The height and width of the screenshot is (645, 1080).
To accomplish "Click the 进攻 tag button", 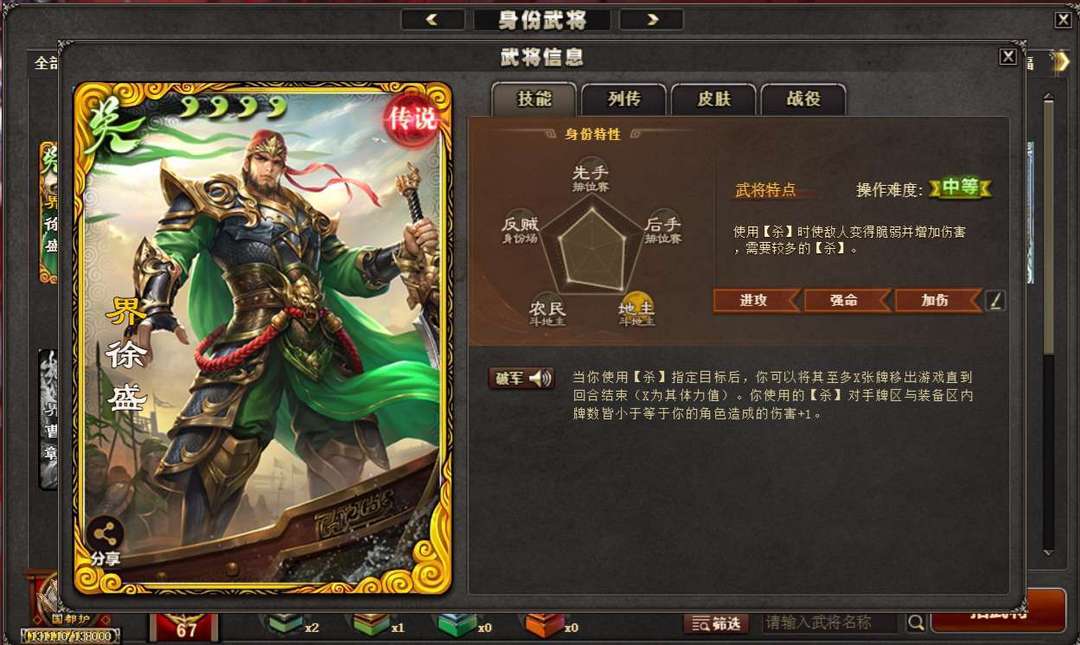I will point(756,300).
